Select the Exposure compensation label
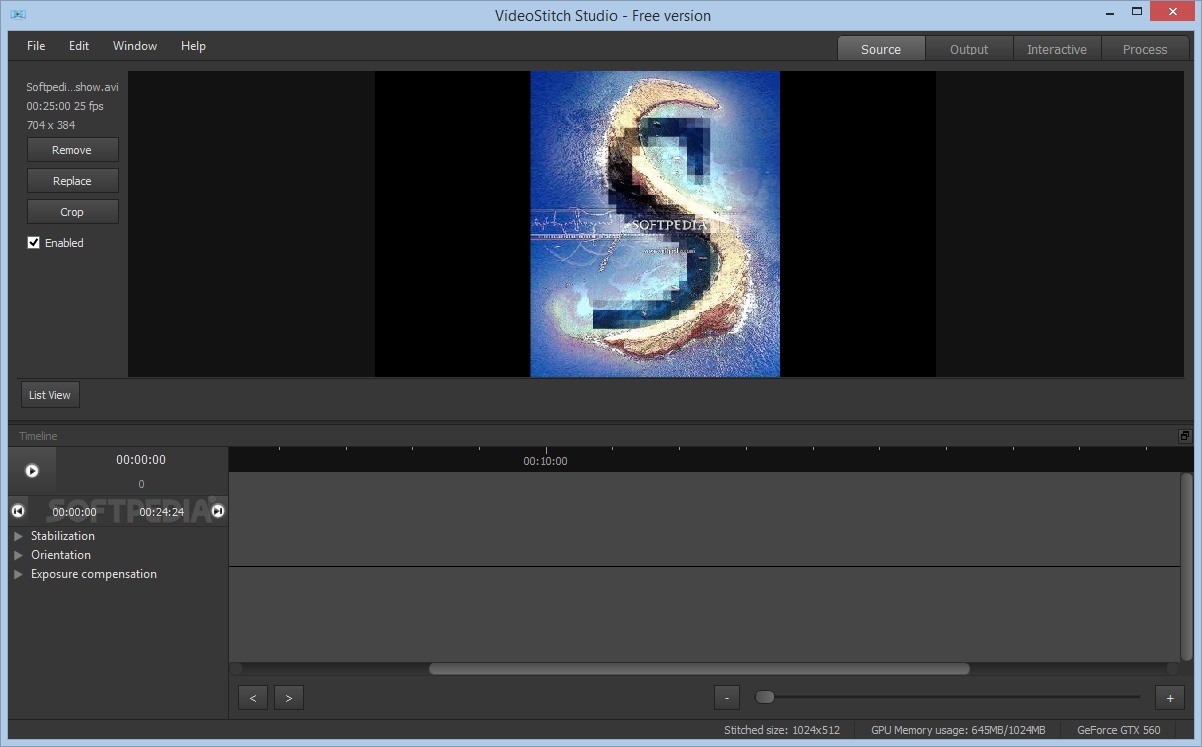1202x747 pixels. 94,574
